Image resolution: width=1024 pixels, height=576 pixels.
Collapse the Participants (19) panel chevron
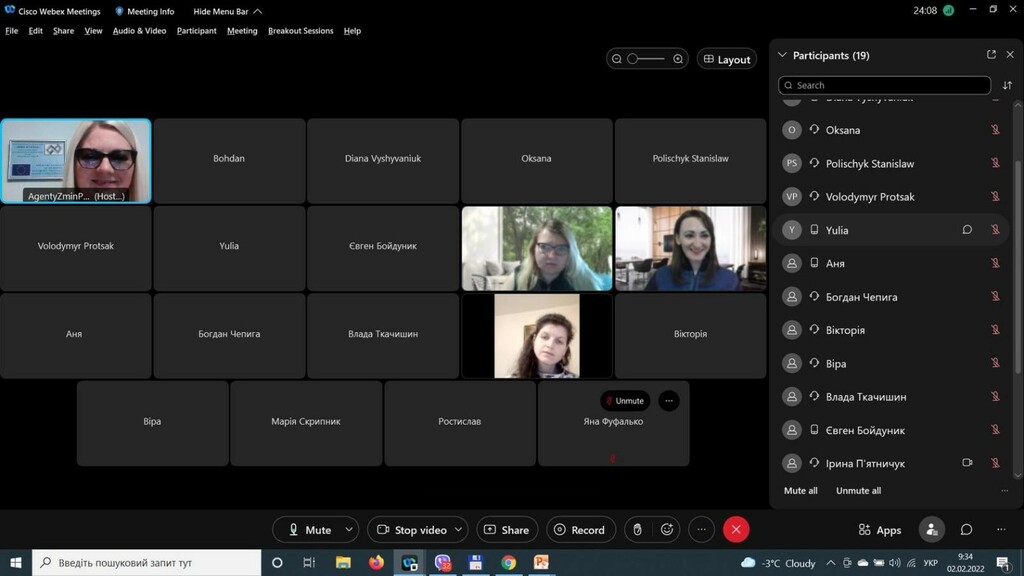[x=782, y=56]
